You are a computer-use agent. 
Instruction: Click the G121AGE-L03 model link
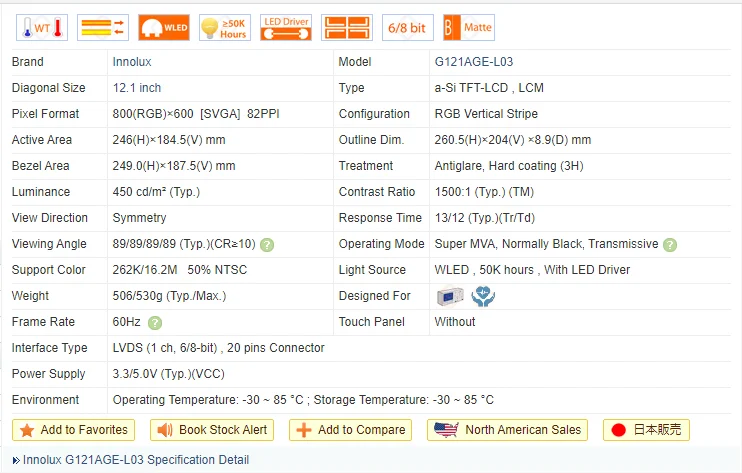click(474, 62)
